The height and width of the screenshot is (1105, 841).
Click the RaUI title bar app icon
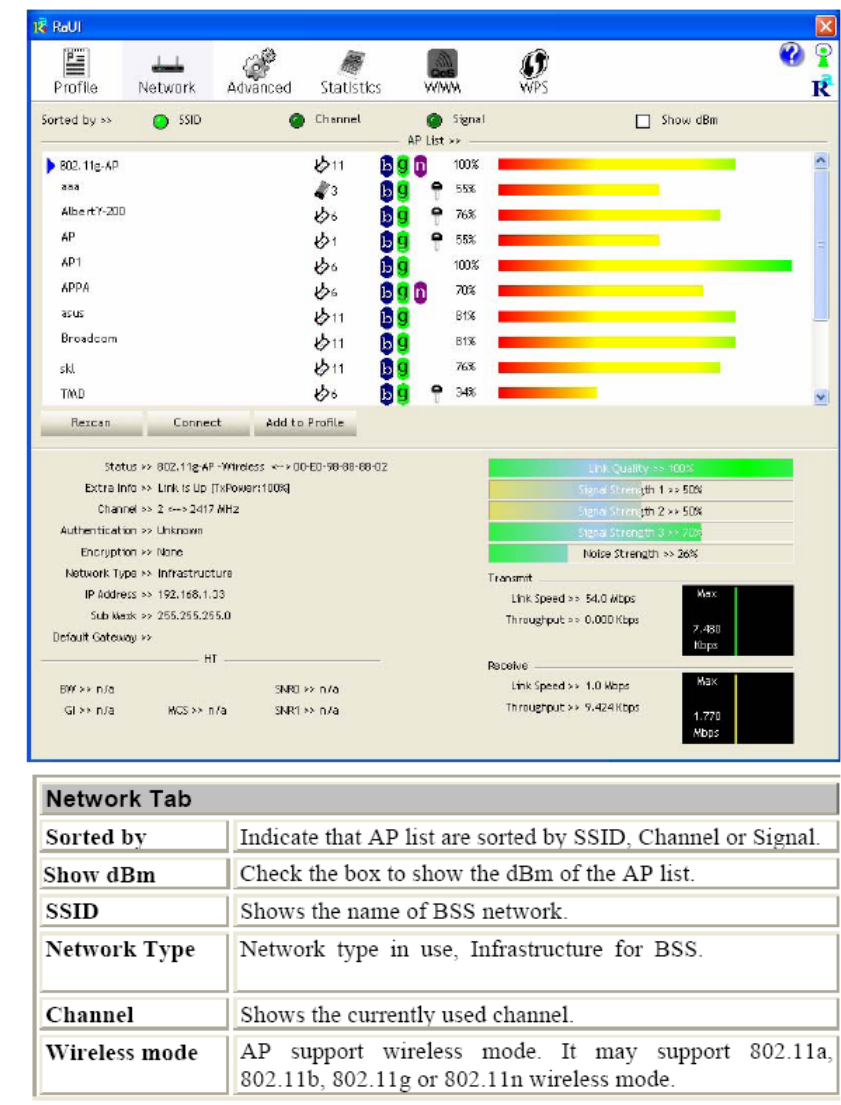pos(39,27)
